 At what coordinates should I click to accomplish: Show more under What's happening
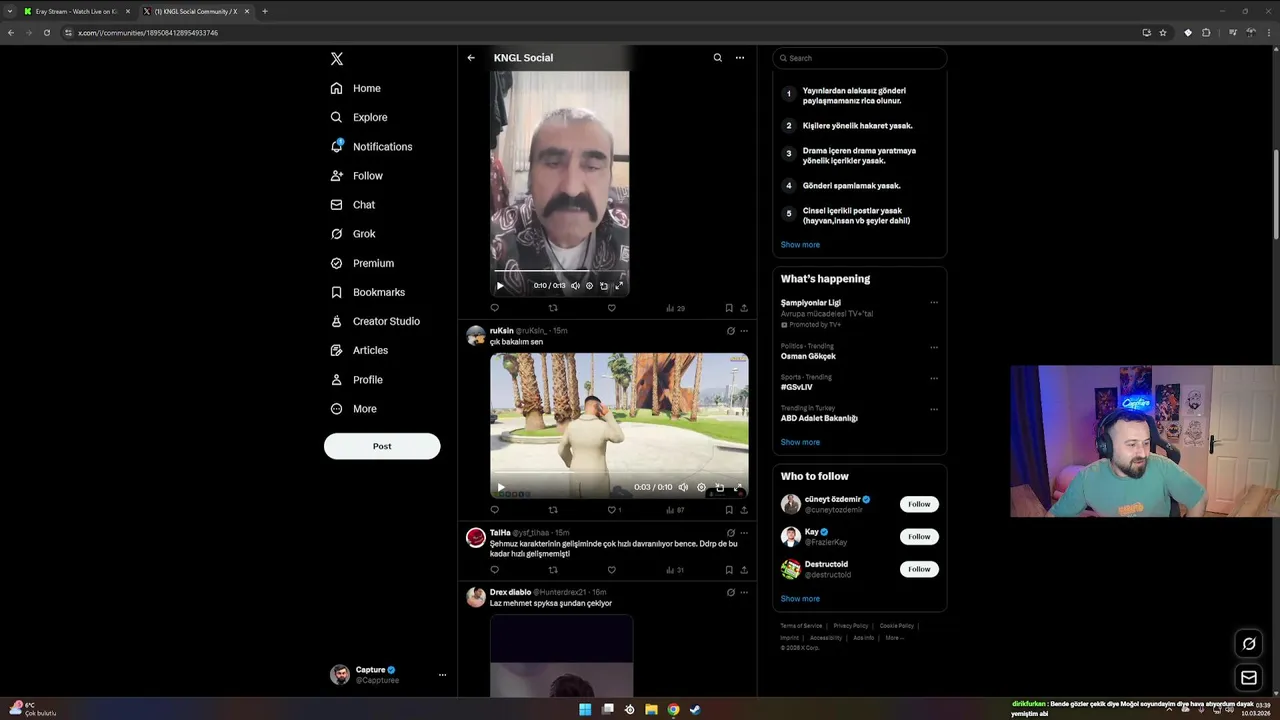point(800,442)
